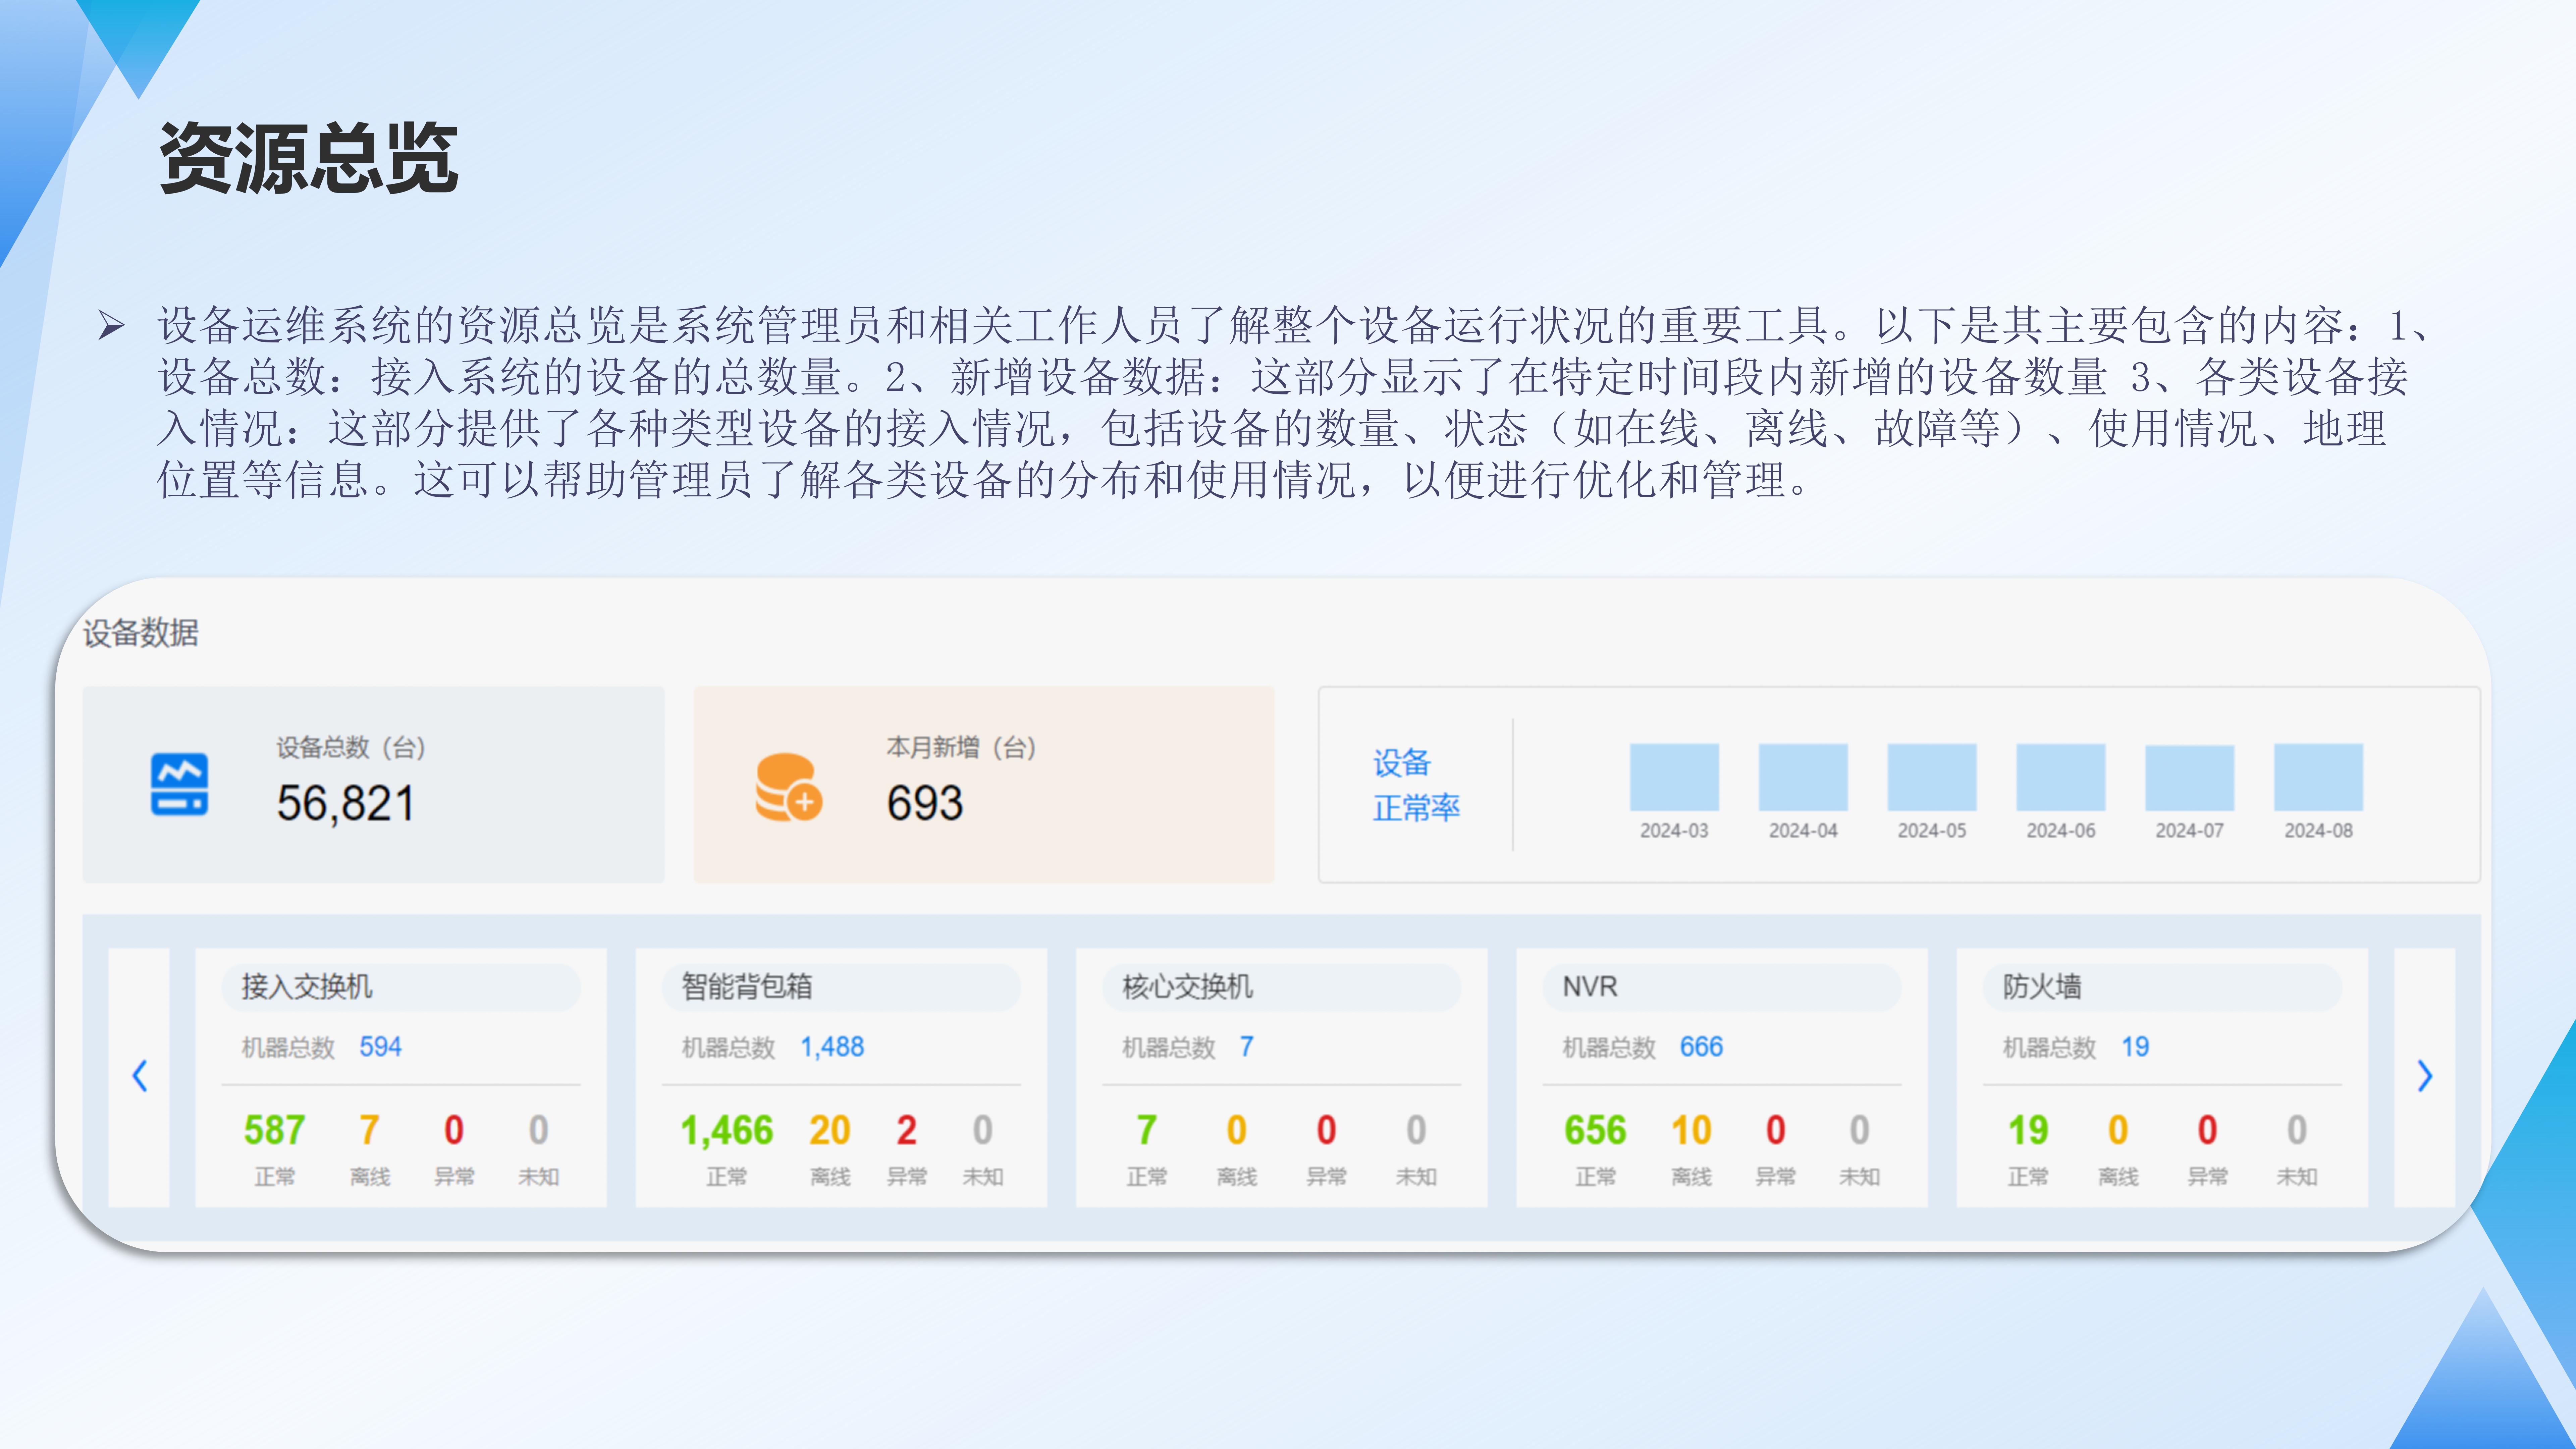Image resolution: width=2576 pixels, height=1449 pixels.
Task: Select the 2024-08 normal rate bar
Action: [x=2319, y=777]
